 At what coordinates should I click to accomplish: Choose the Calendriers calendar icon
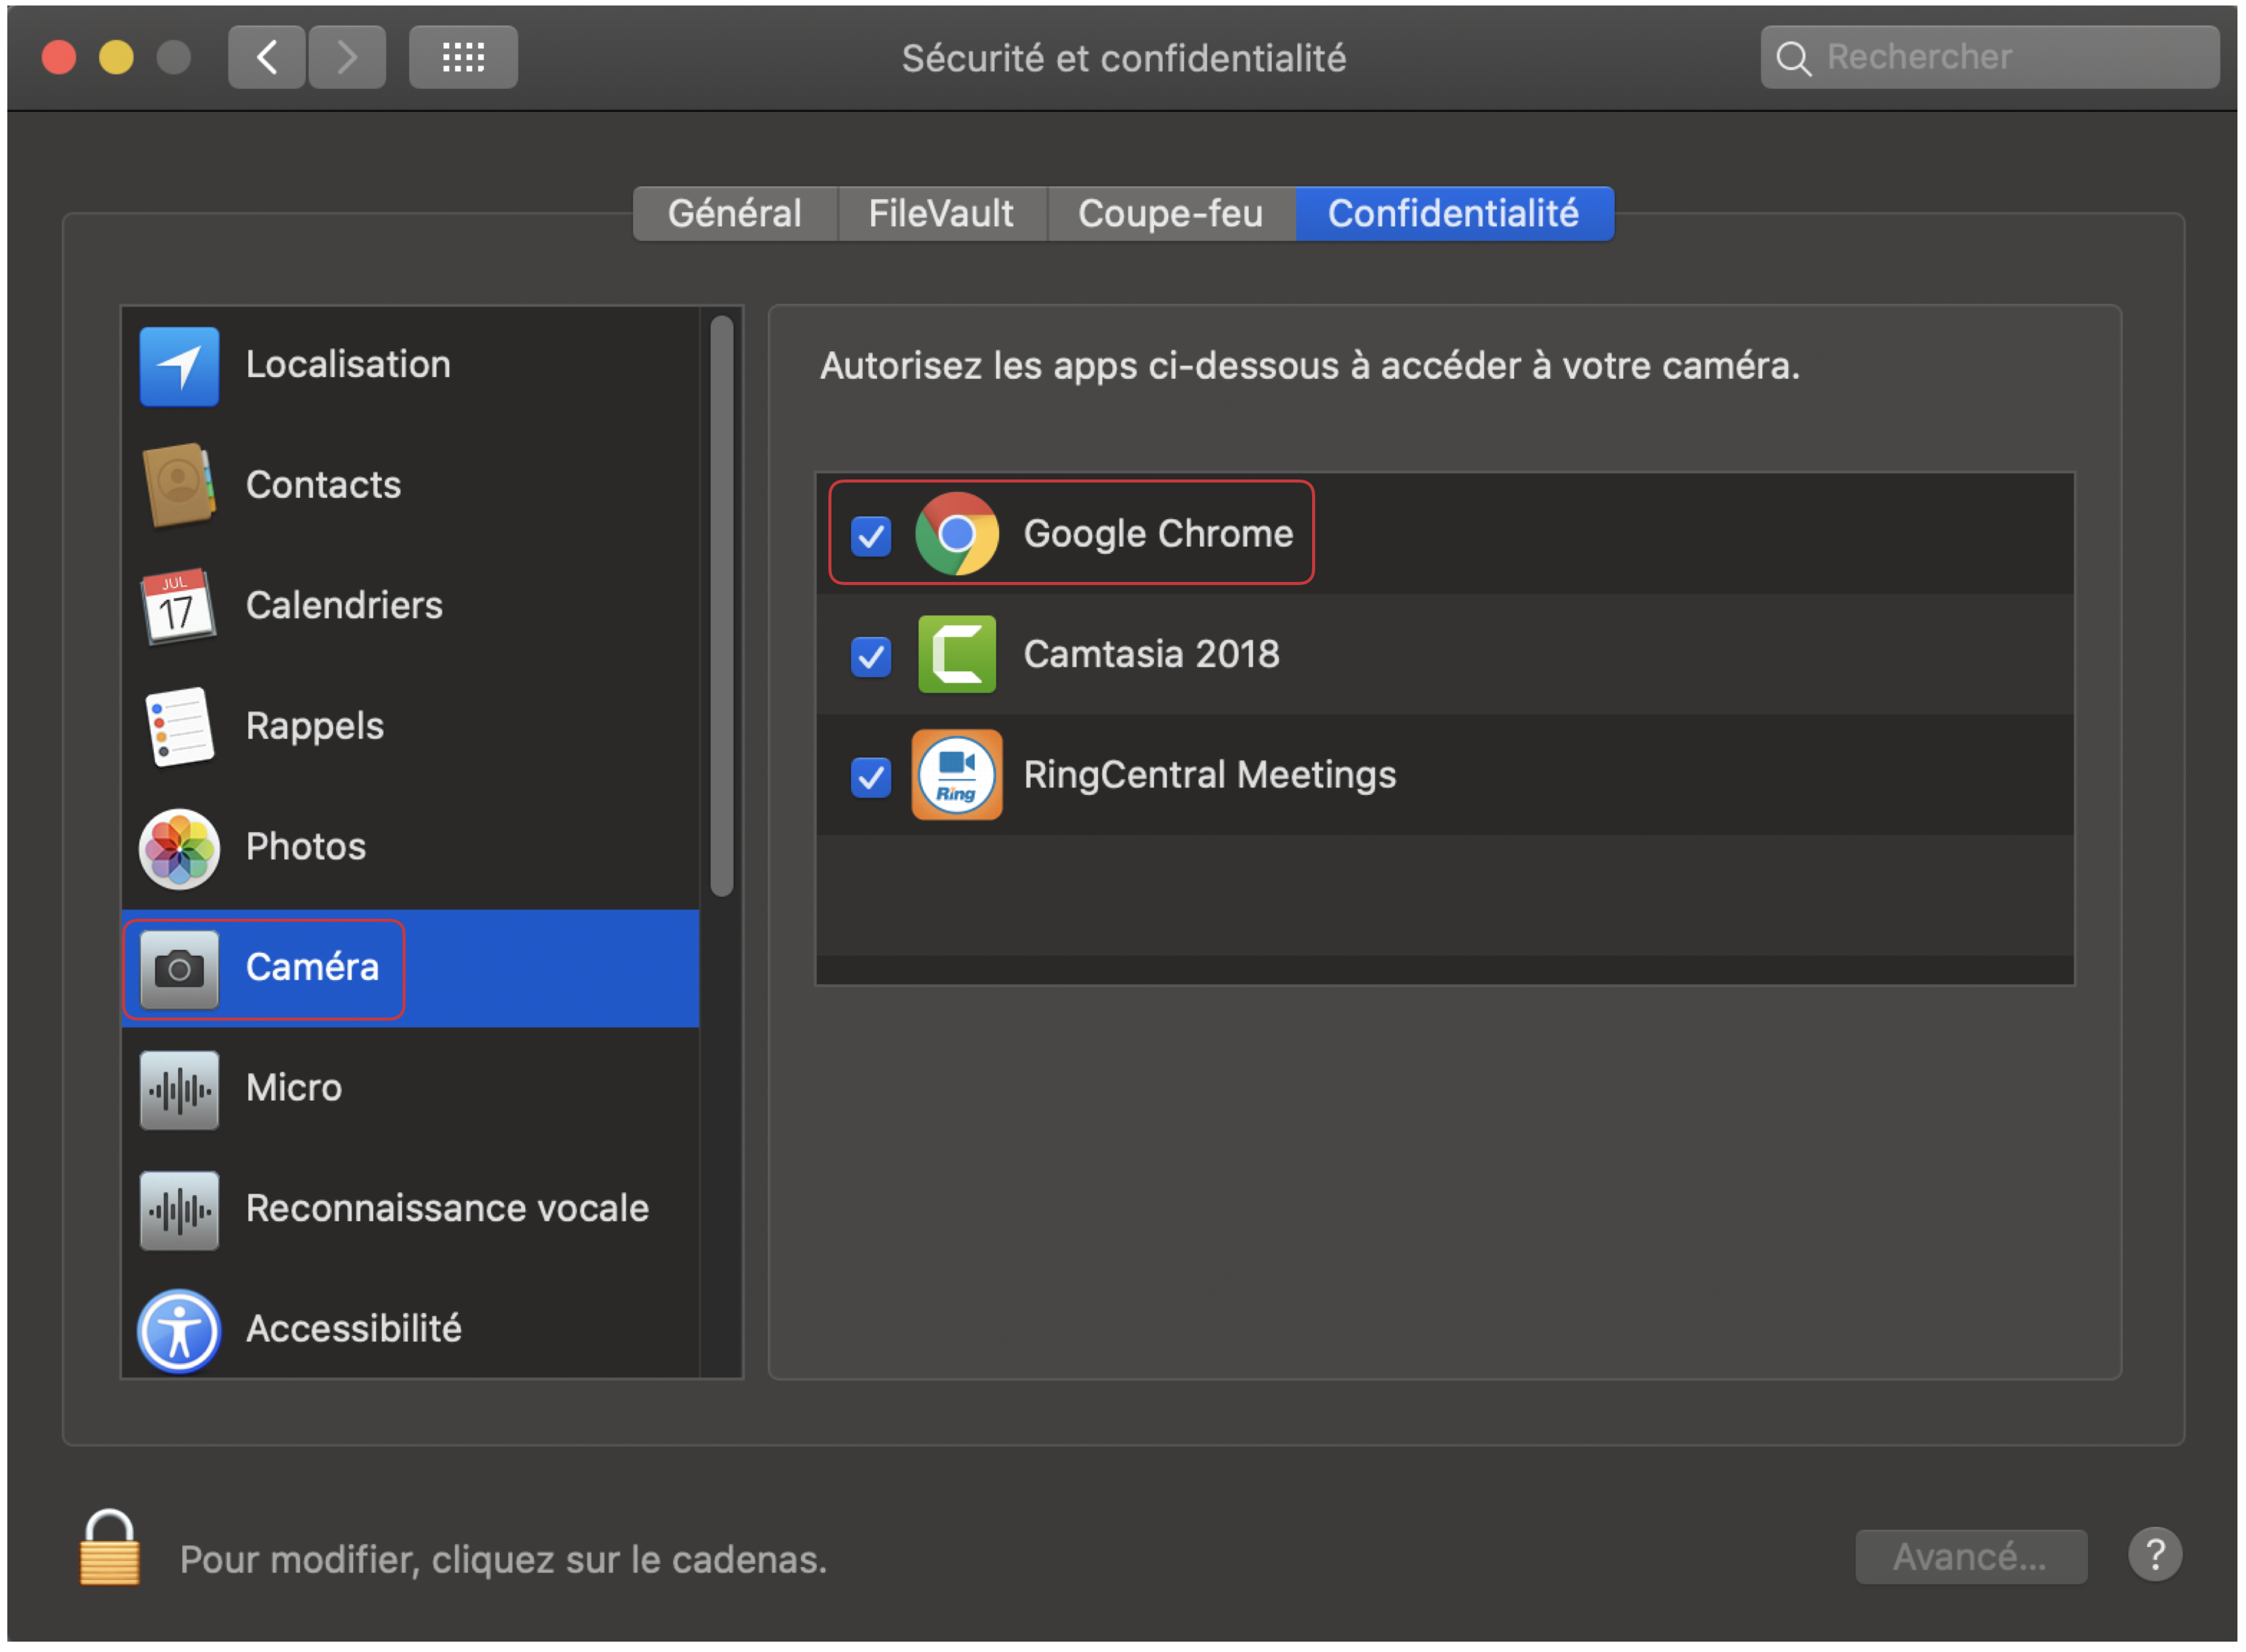pyautogui.click(x=178, y=607)
